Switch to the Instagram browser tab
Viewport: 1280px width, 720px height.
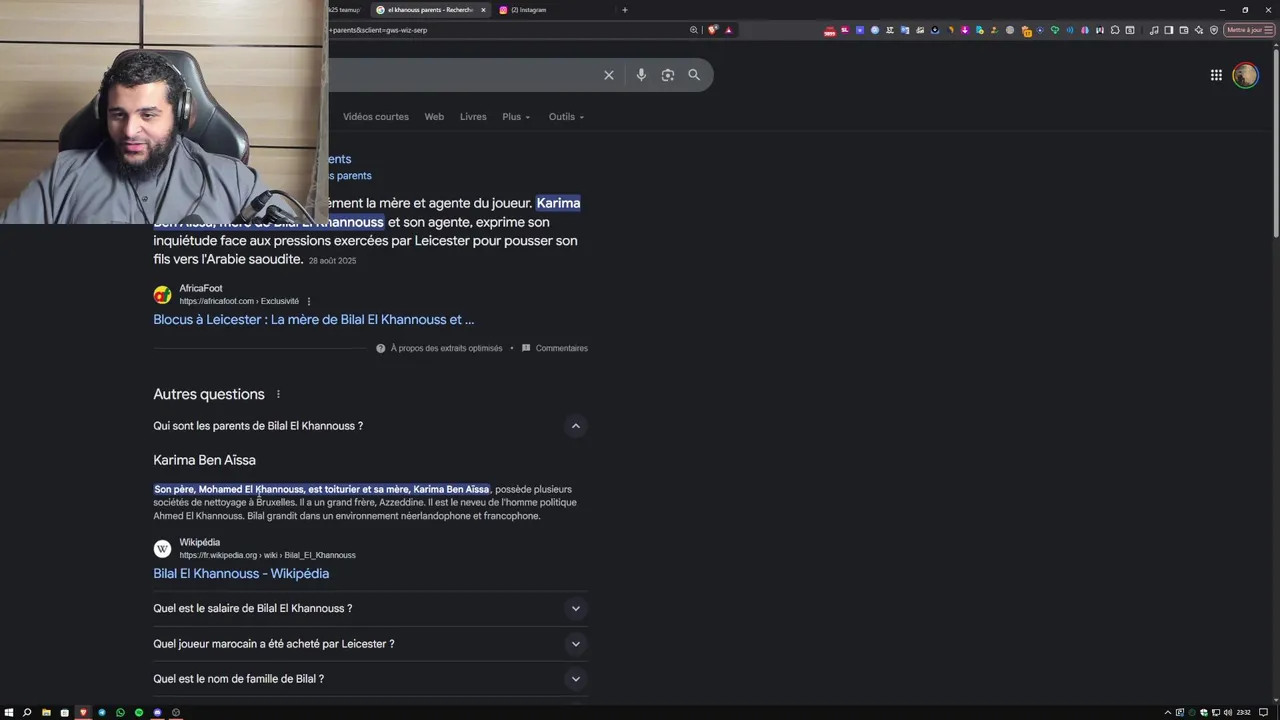click(538, 10)
